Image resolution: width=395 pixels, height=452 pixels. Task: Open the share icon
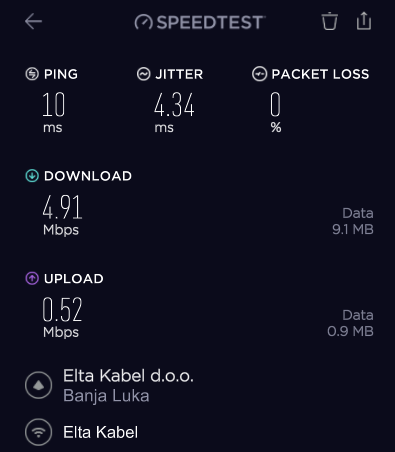pyautogui.click(x=364, y=21)
